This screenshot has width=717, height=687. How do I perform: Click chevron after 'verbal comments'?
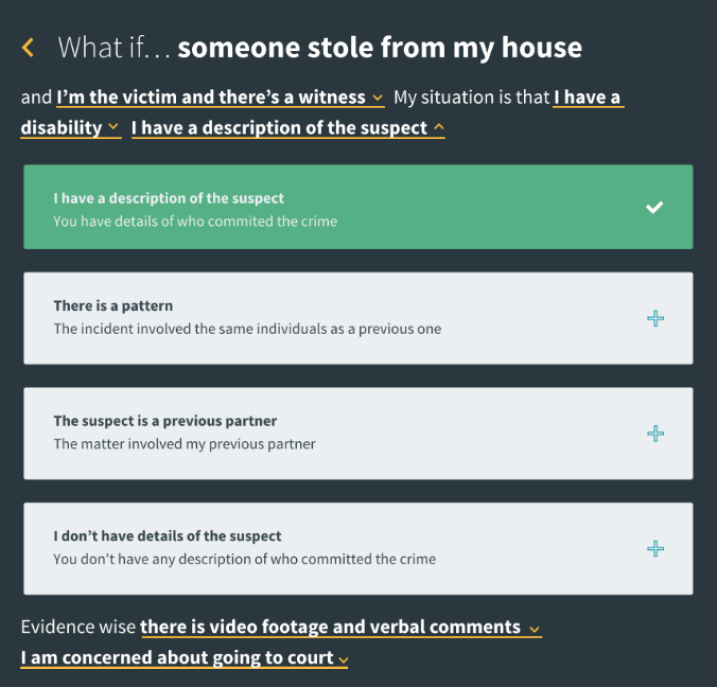(x=534, y=630)
